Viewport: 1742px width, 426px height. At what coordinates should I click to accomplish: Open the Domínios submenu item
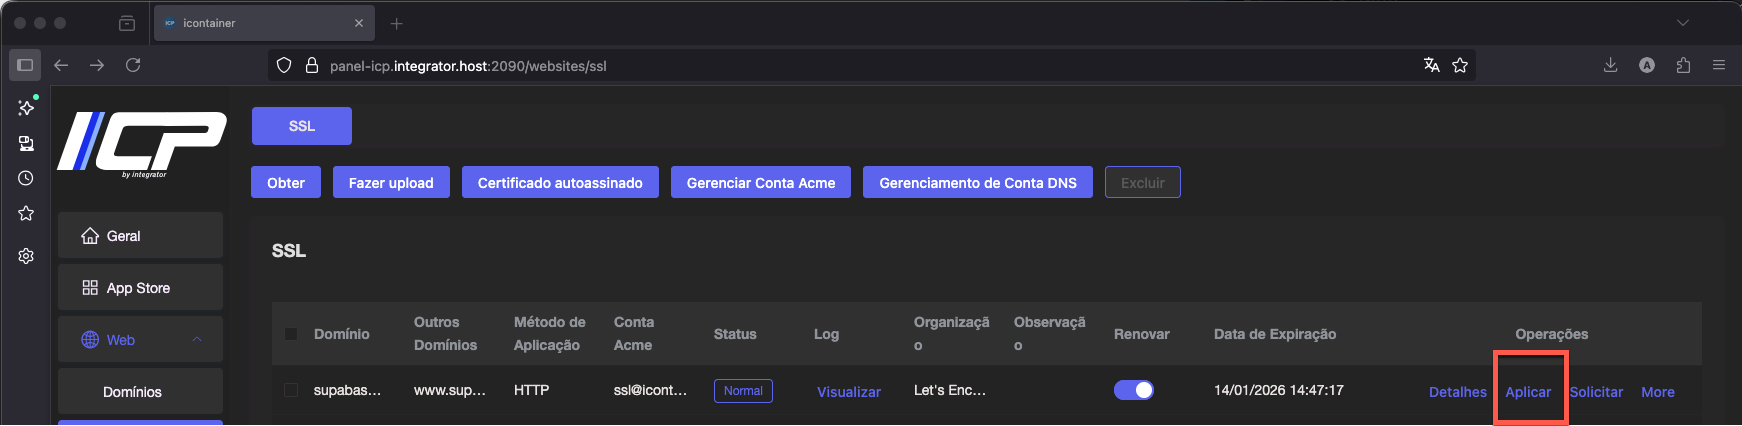(140, 392)
